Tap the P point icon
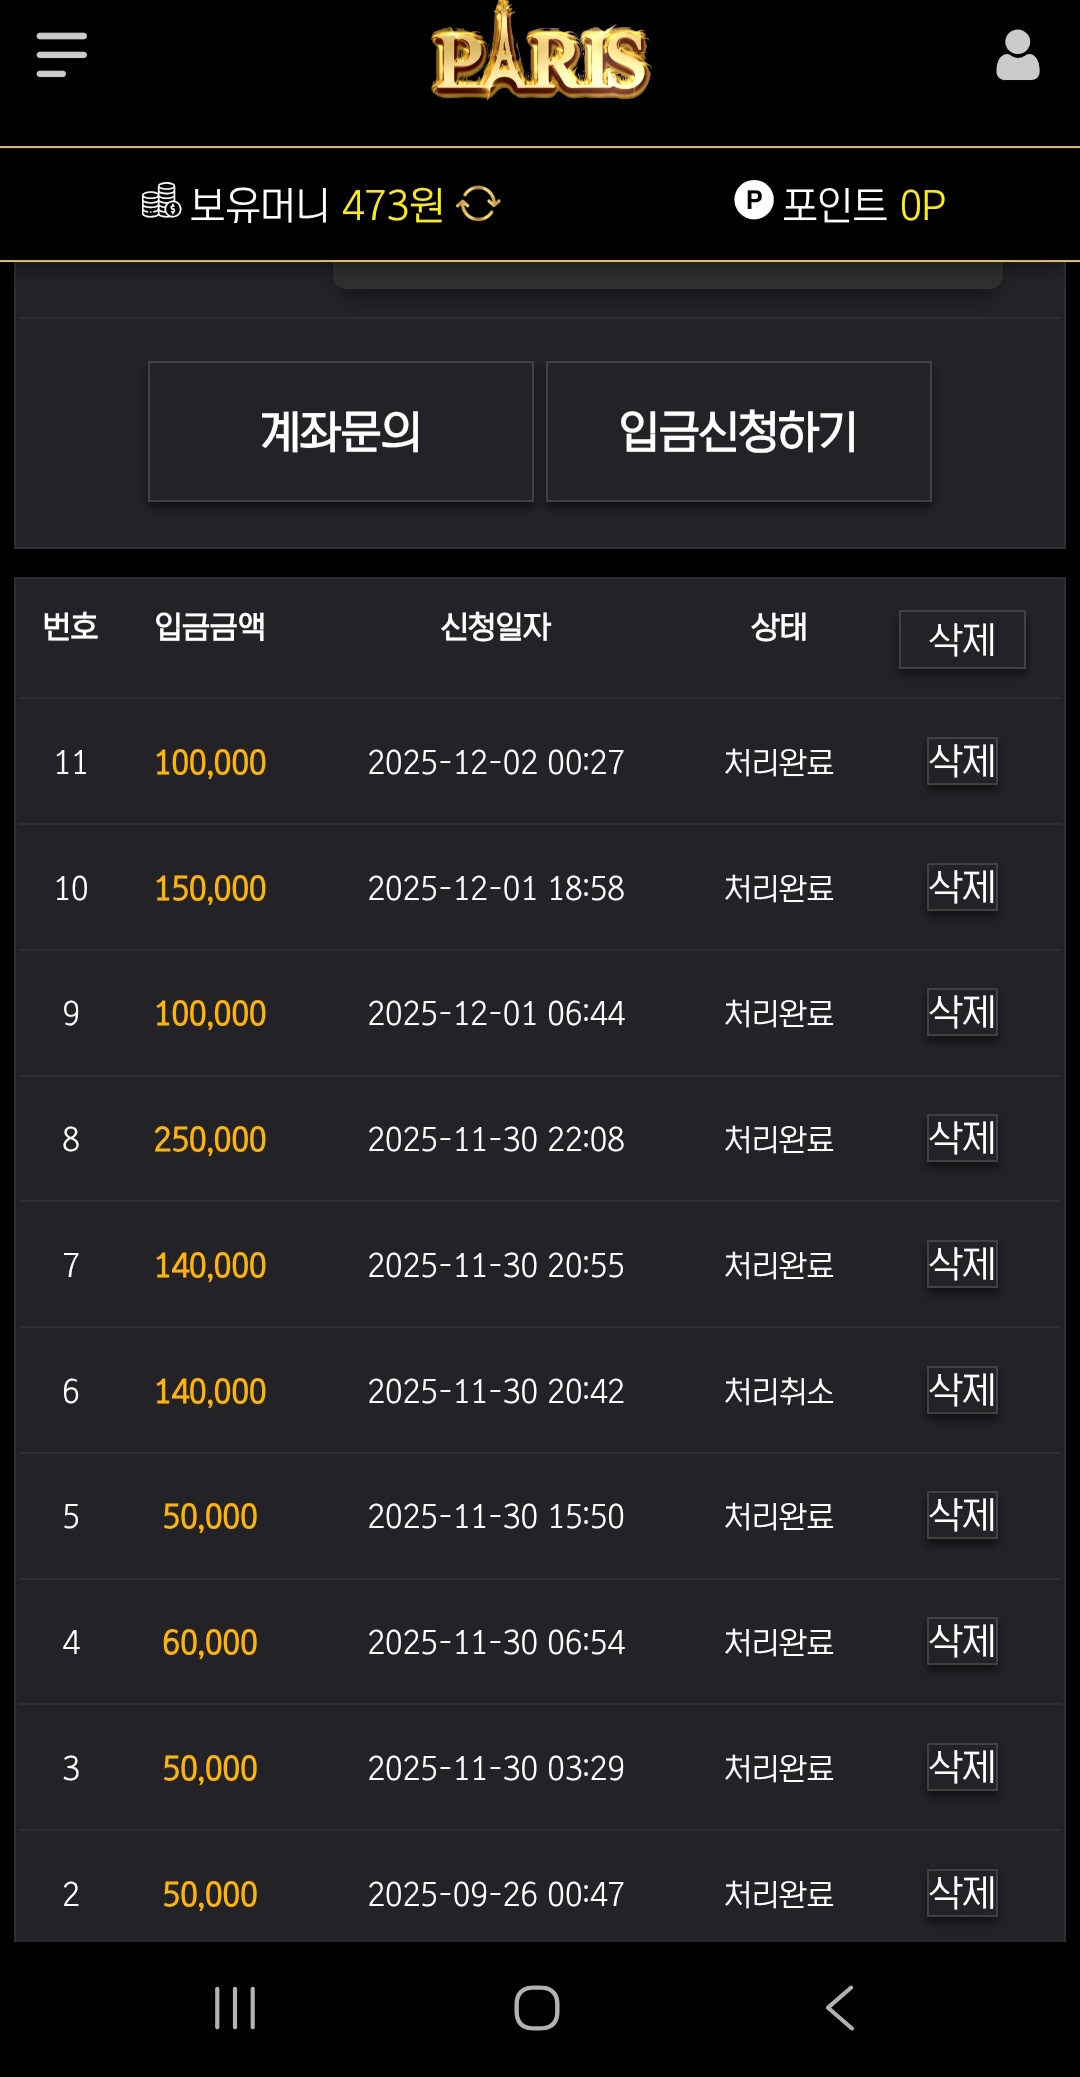 pos(753,200)
